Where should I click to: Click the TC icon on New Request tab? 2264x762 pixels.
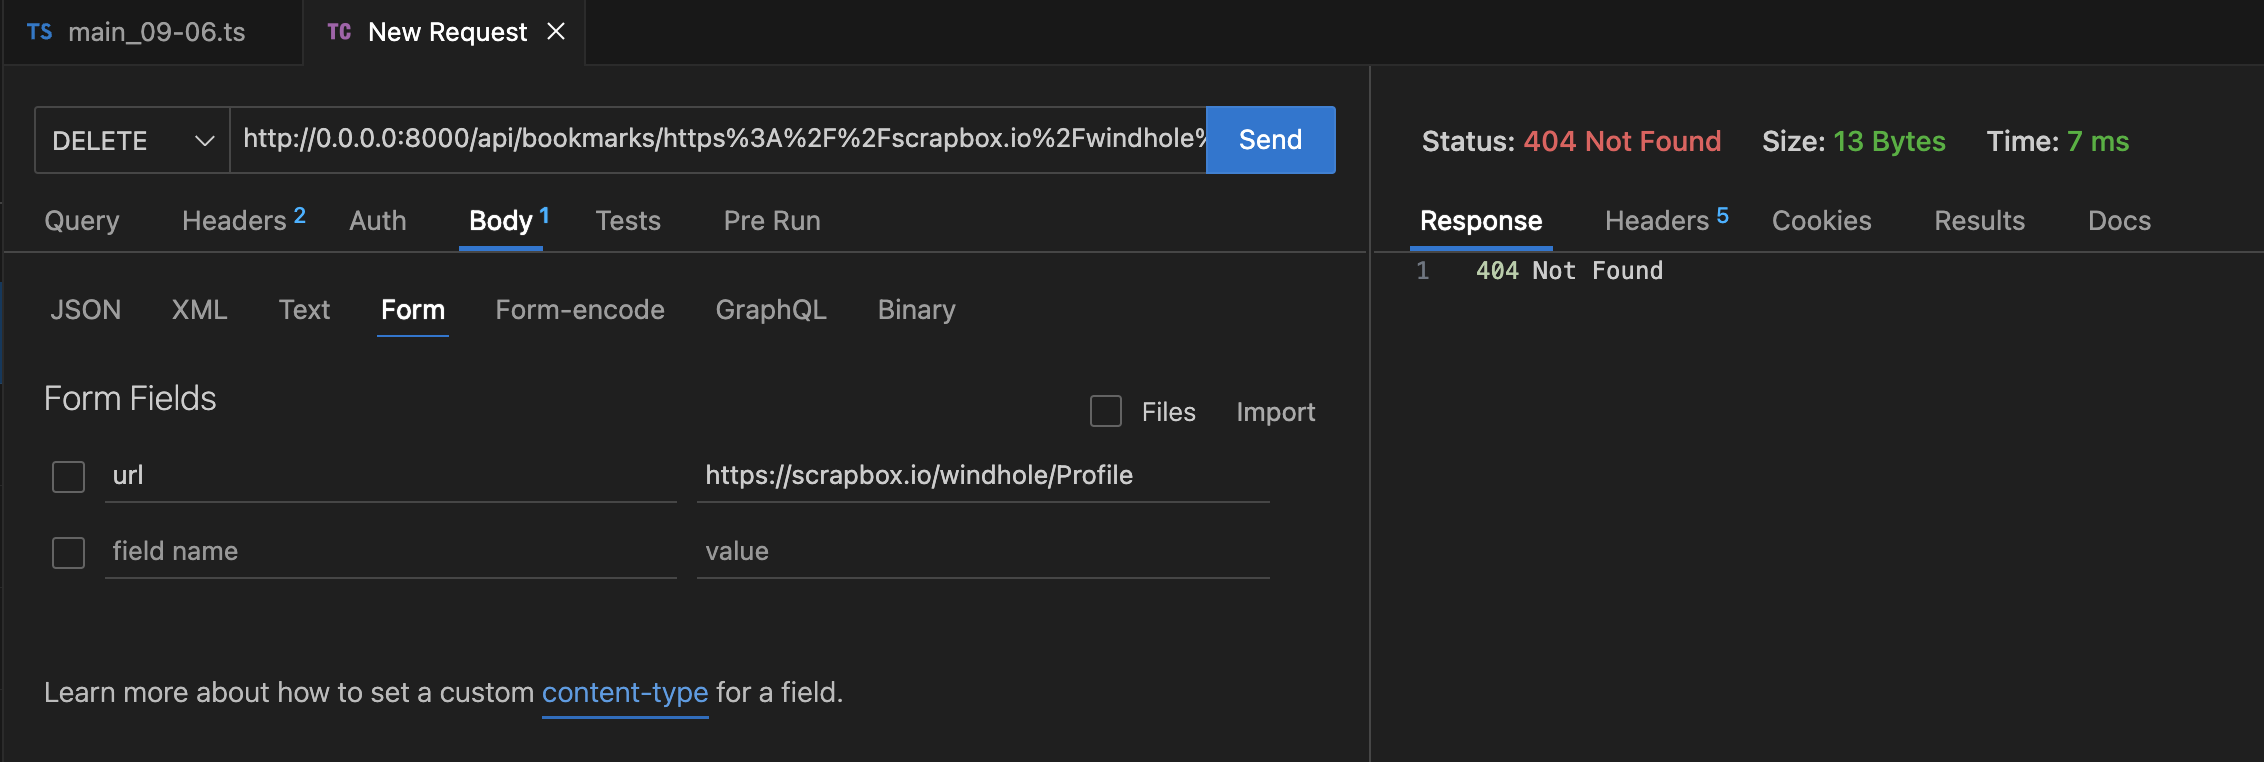pos(339,32)
